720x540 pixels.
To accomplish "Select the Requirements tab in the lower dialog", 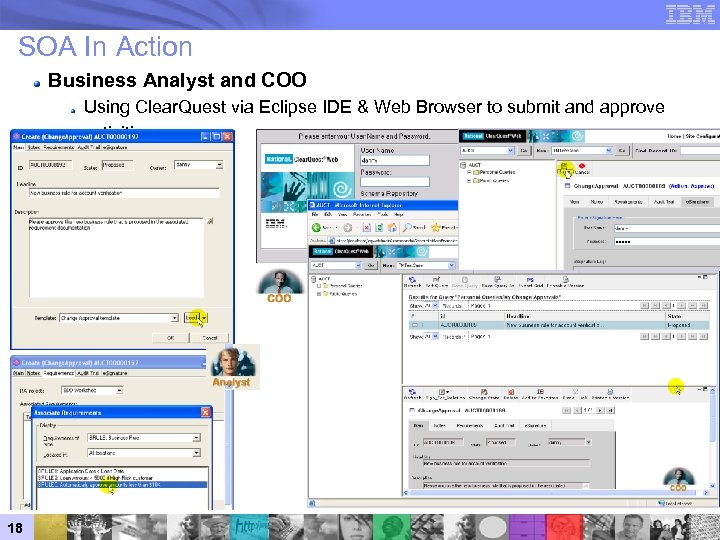I will [59, 373].
